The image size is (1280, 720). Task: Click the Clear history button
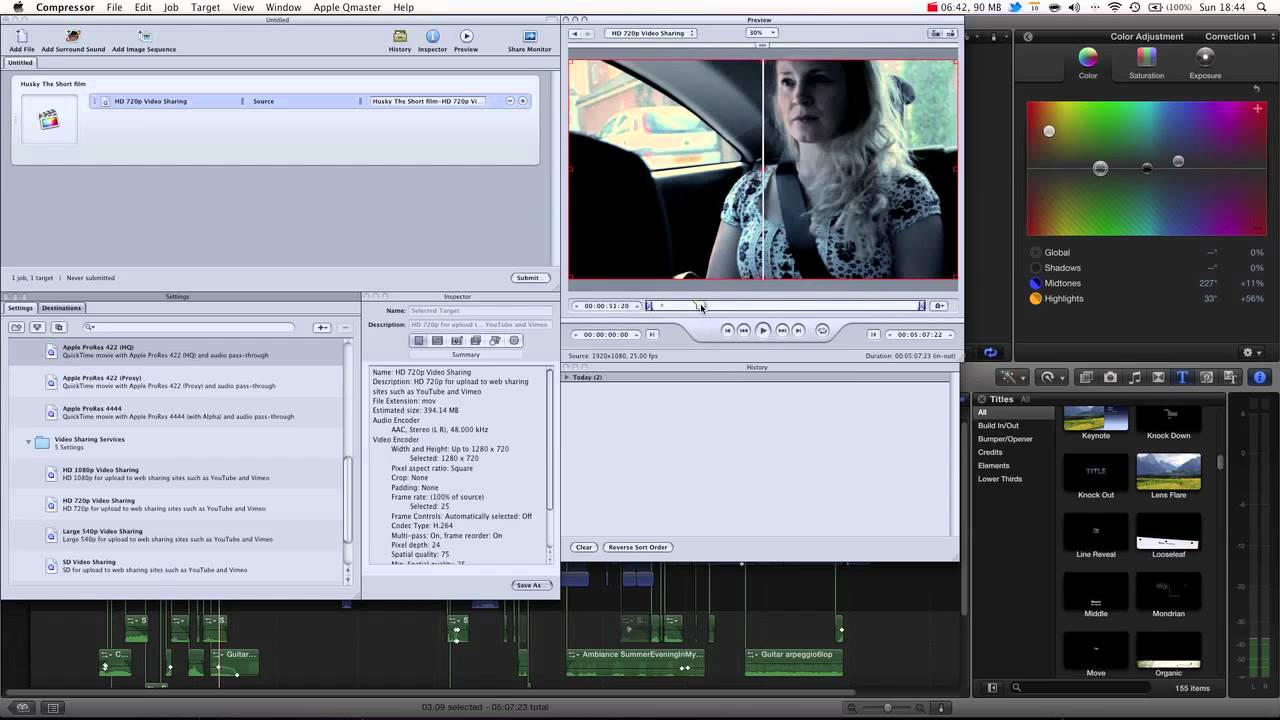(584, 547)
